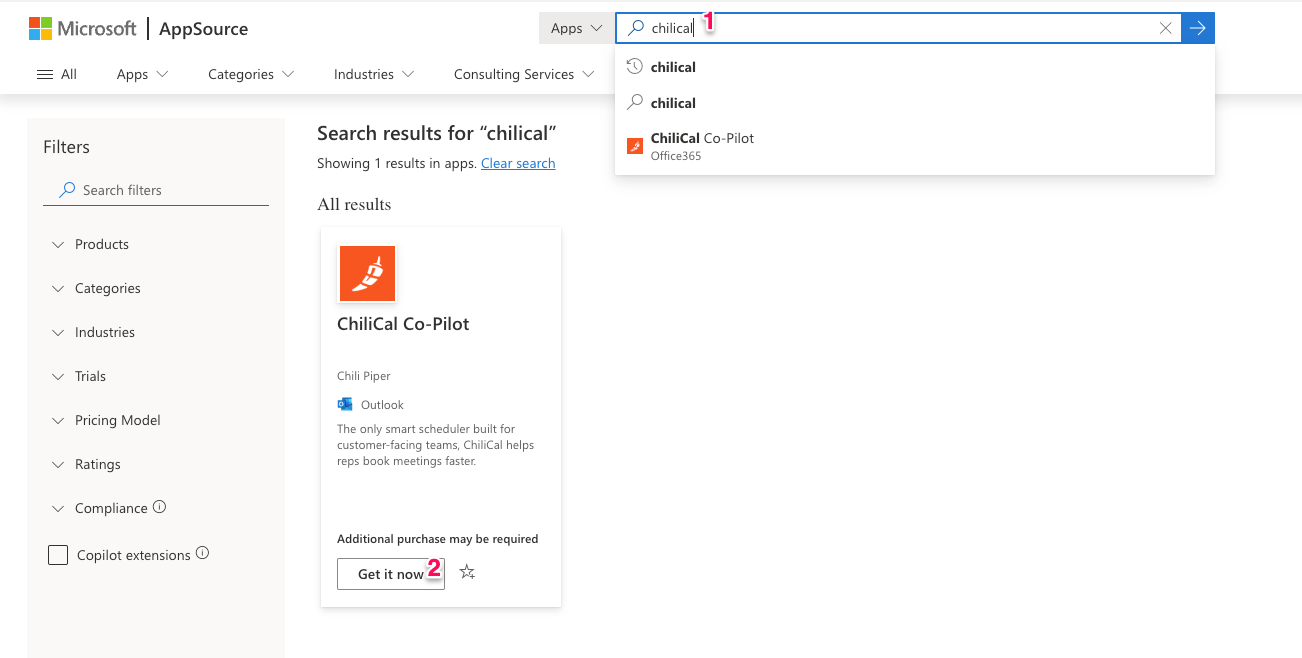
Task: Enable the Copilot extensions checkbox
Action: click(58, 555)
